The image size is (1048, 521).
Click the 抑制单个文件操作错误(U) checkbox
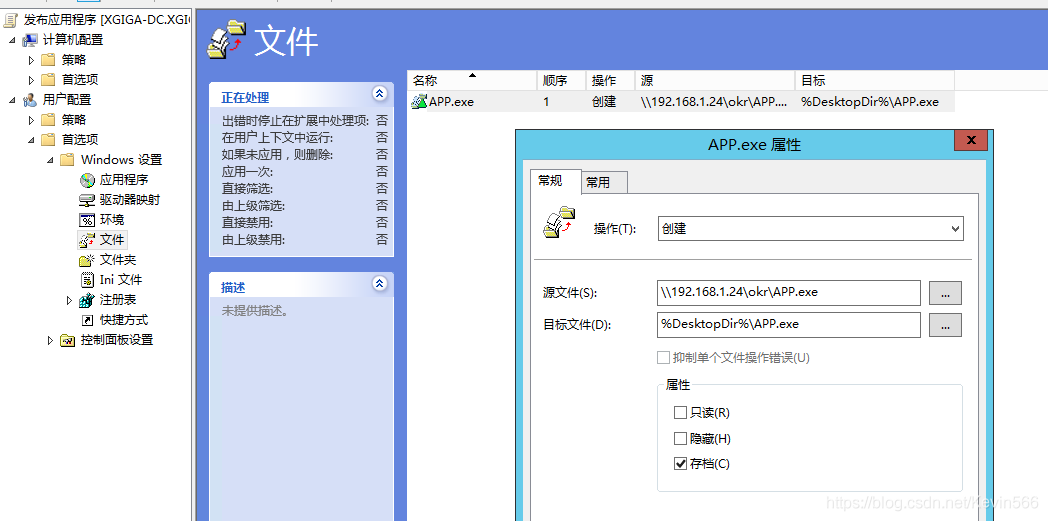(663, 357)
